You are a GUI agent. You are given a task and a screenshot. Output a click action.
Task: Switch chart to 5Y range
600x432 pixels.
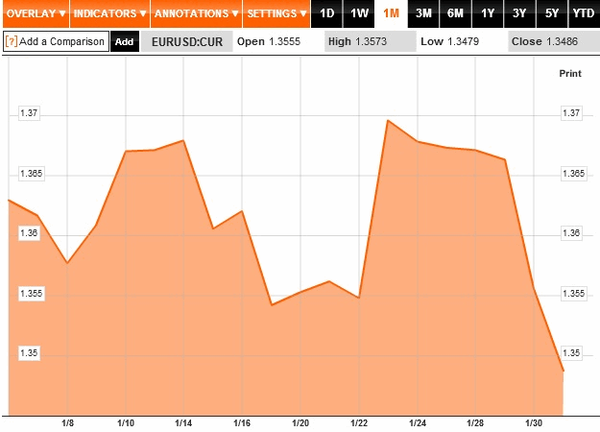[552, 14]
